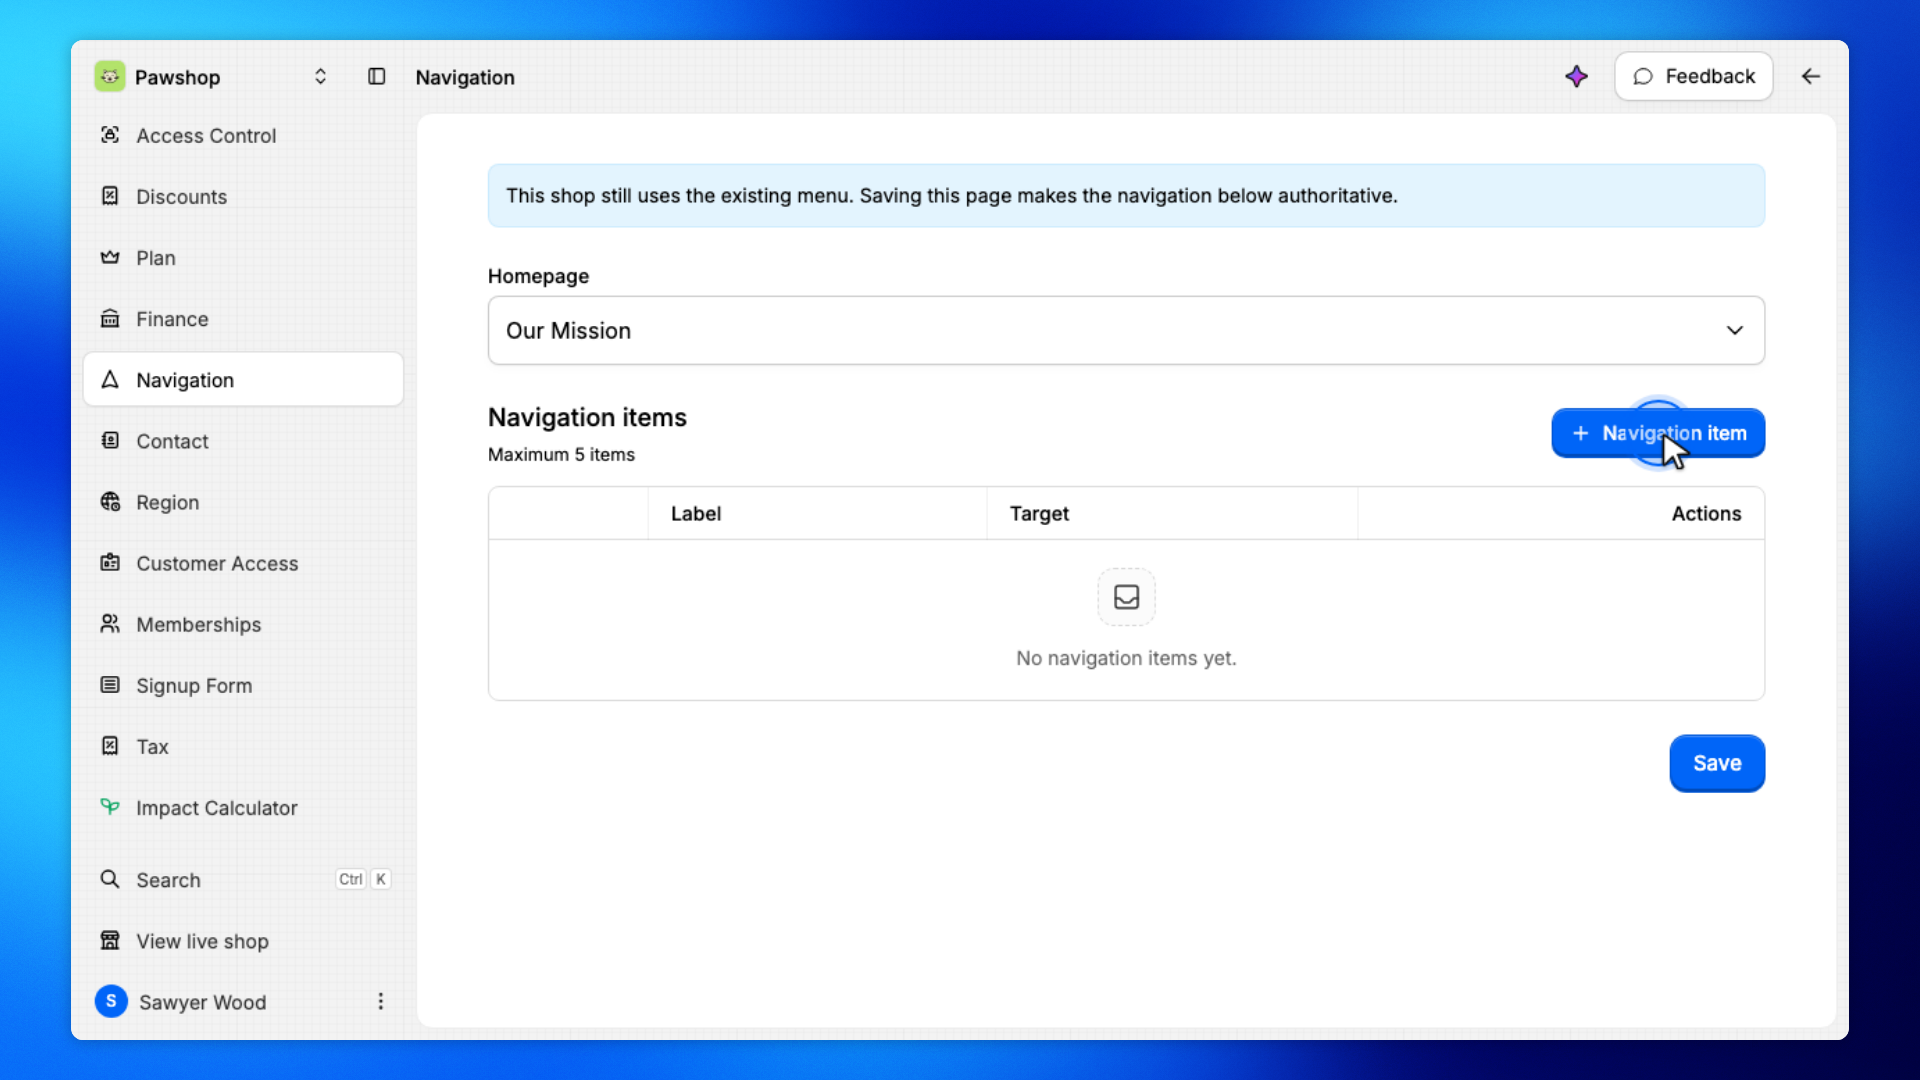The width and height of the screenshot is (1920, 1080).
Task: Click the Customer Access icon
Action: [110, 562]
